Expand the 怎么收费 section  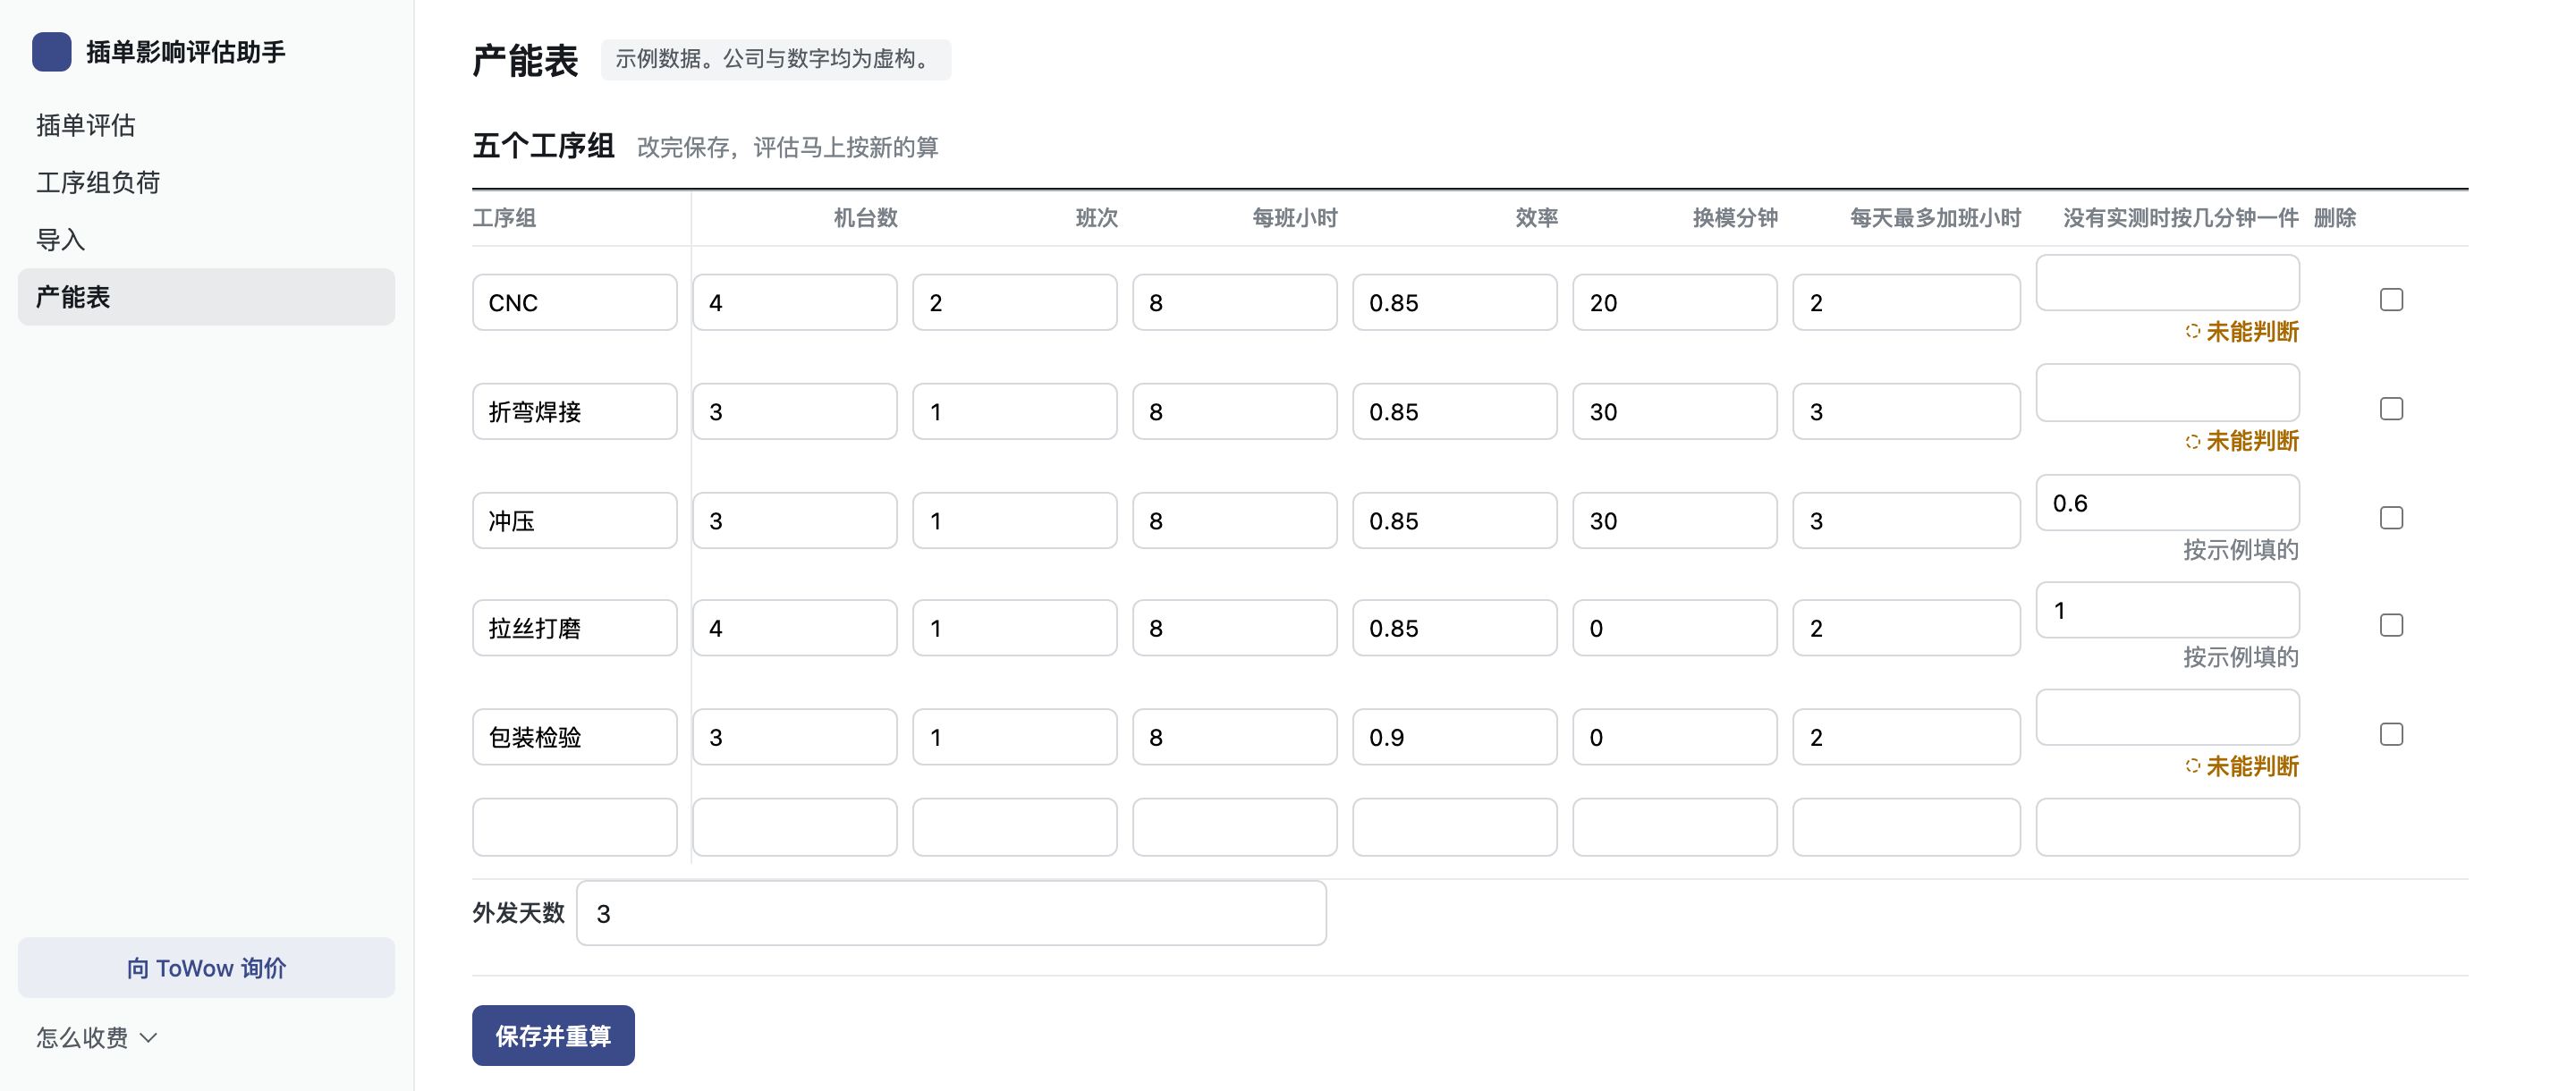[x=97, y=1037]
